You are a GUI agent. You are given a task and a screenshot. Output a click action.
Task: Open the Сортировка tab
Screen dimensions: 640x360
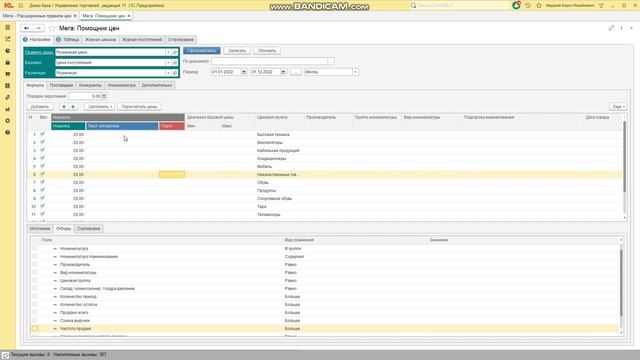[89, 229]
